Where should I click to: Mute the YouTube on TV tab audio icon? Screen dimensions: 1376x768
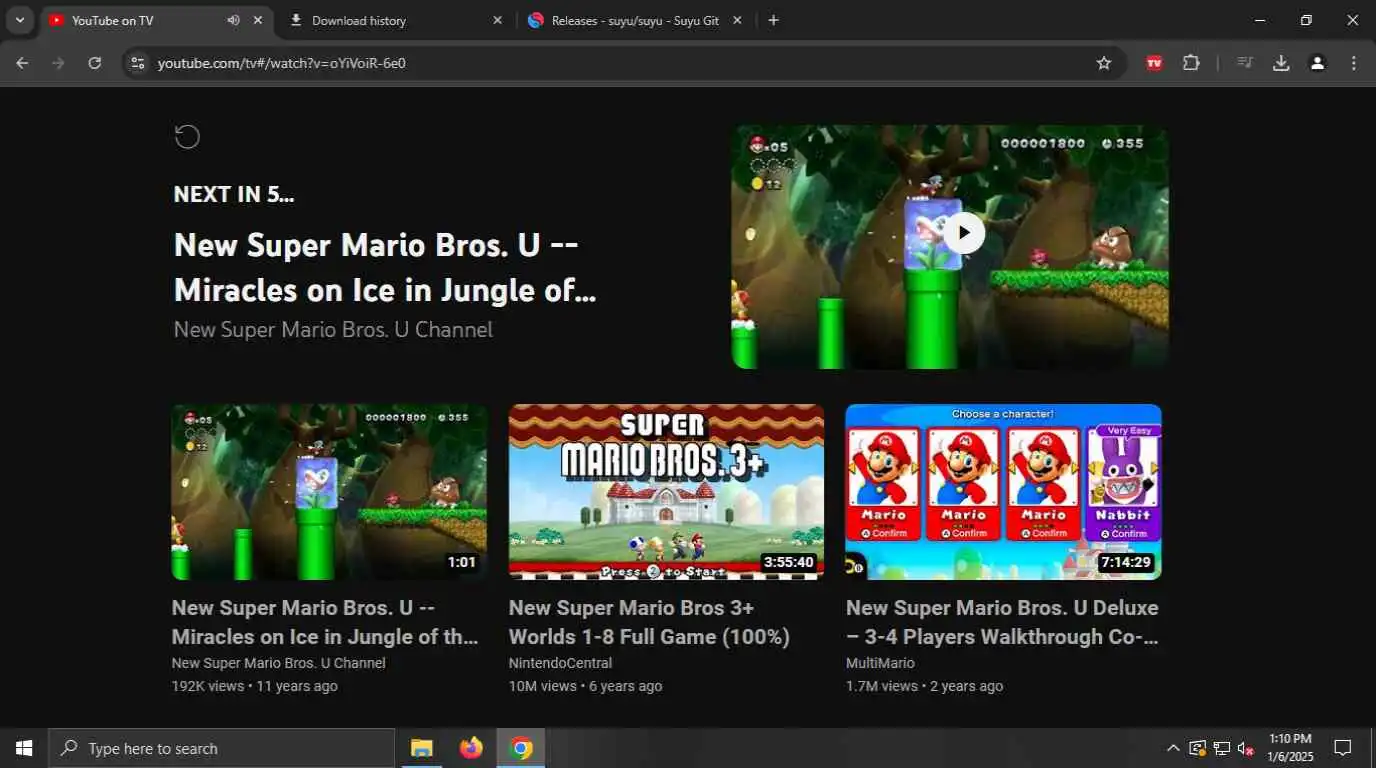click(233, 20)
